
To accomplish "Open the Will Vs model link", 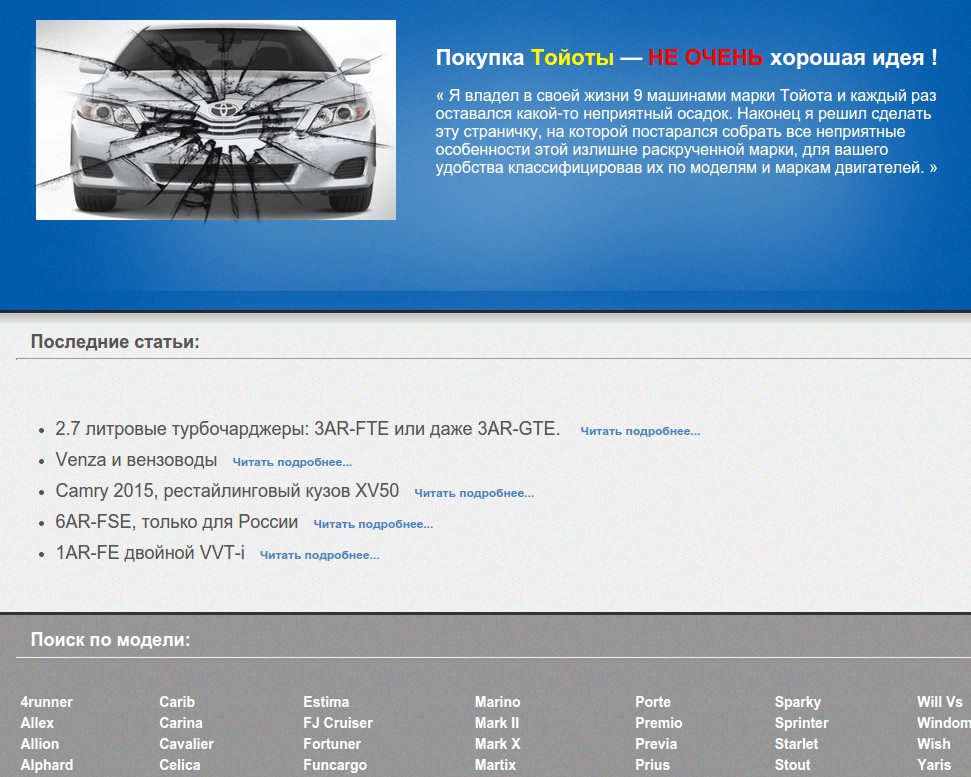I will pyautogui.click(x=940, y=702).
